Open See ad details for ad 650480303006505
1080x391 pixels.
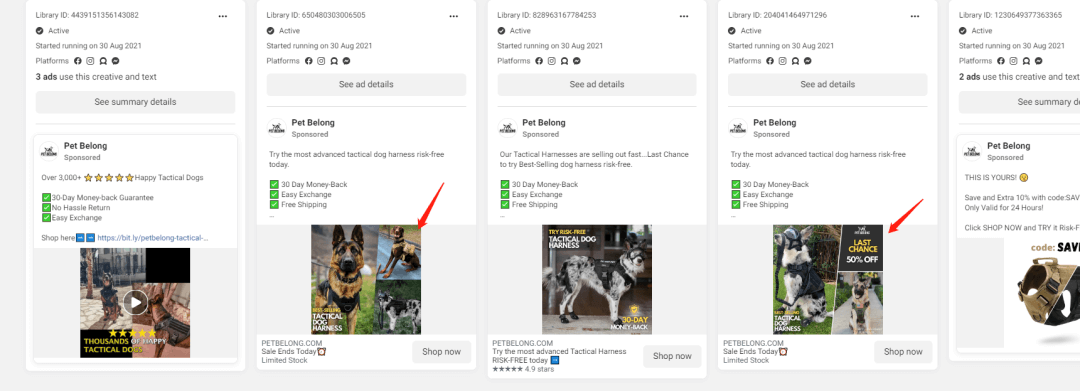tap(366, 85)
